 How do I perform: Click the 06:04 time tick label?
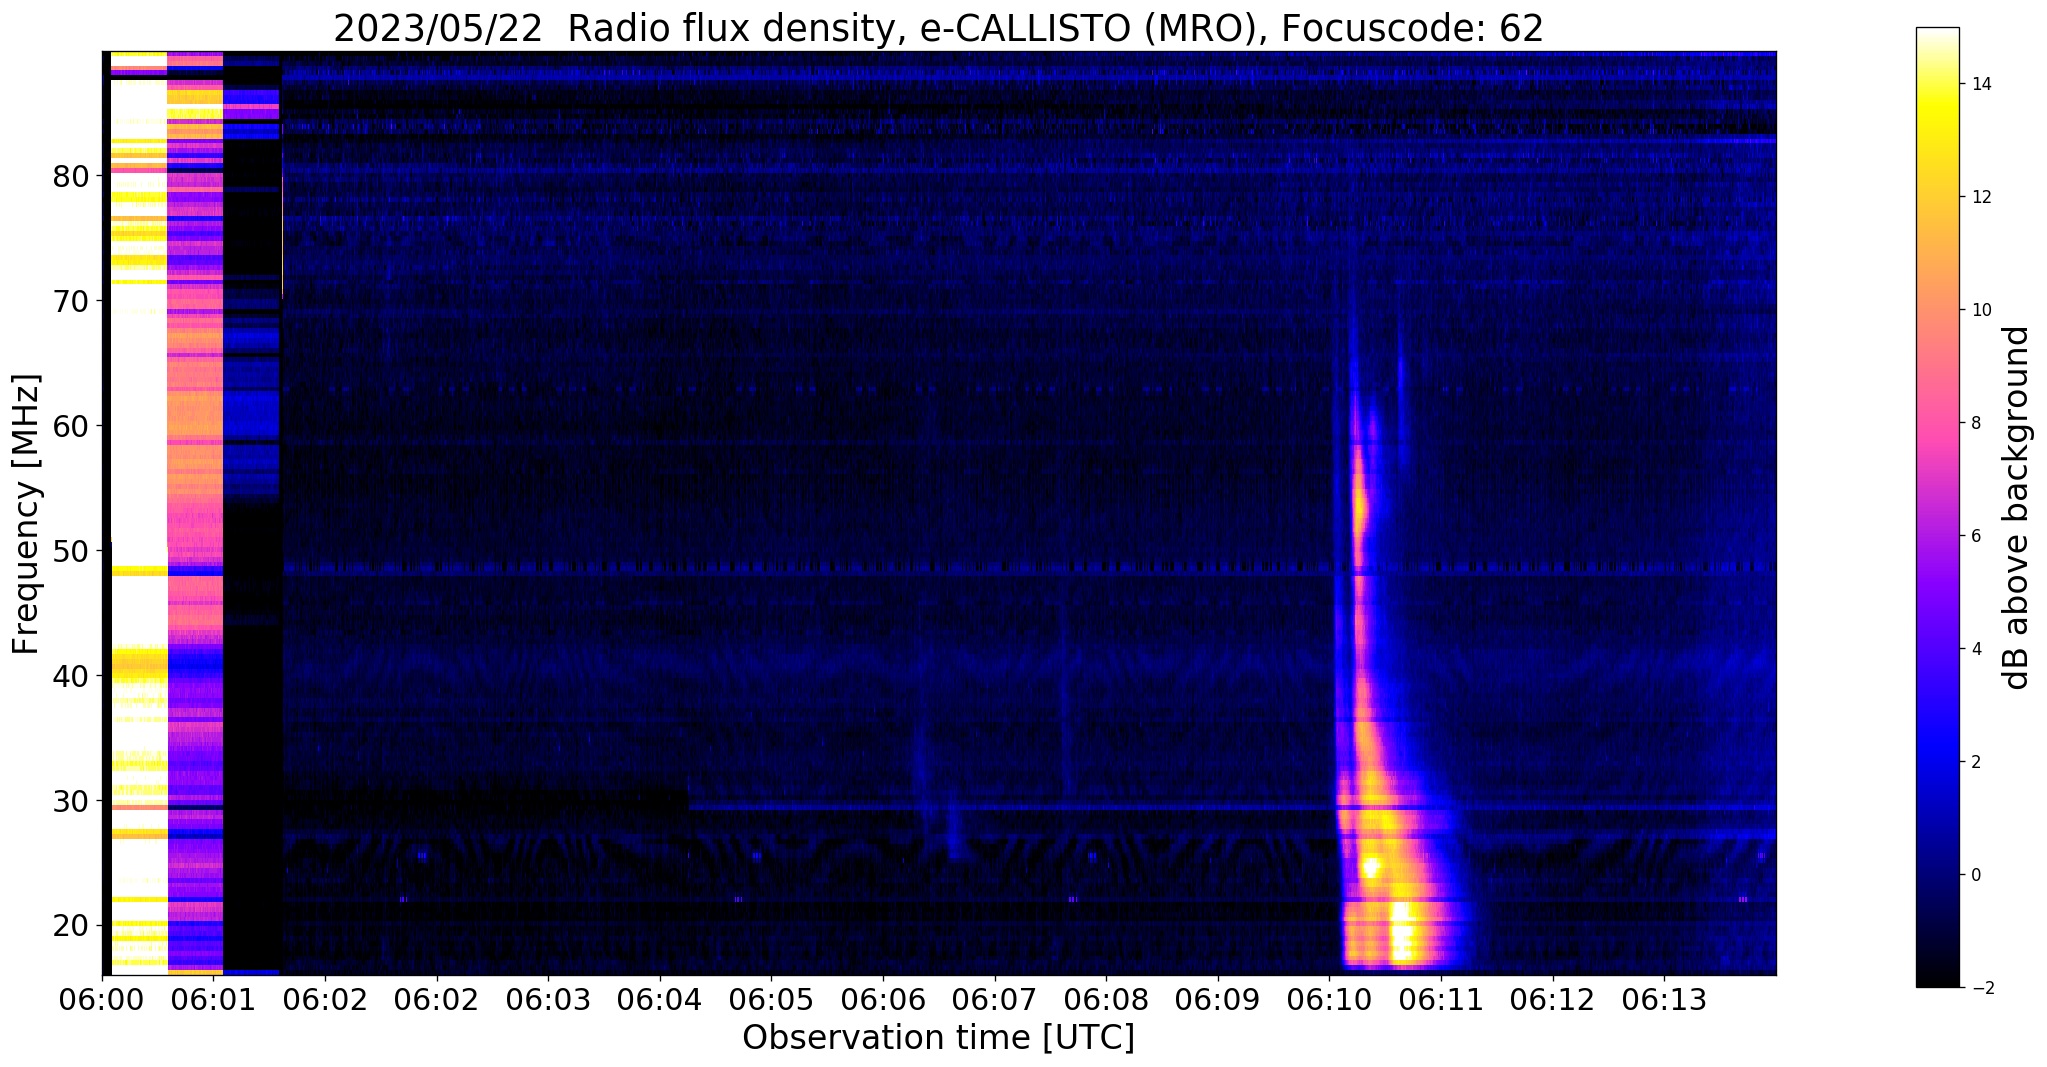(x=660, y=999)
